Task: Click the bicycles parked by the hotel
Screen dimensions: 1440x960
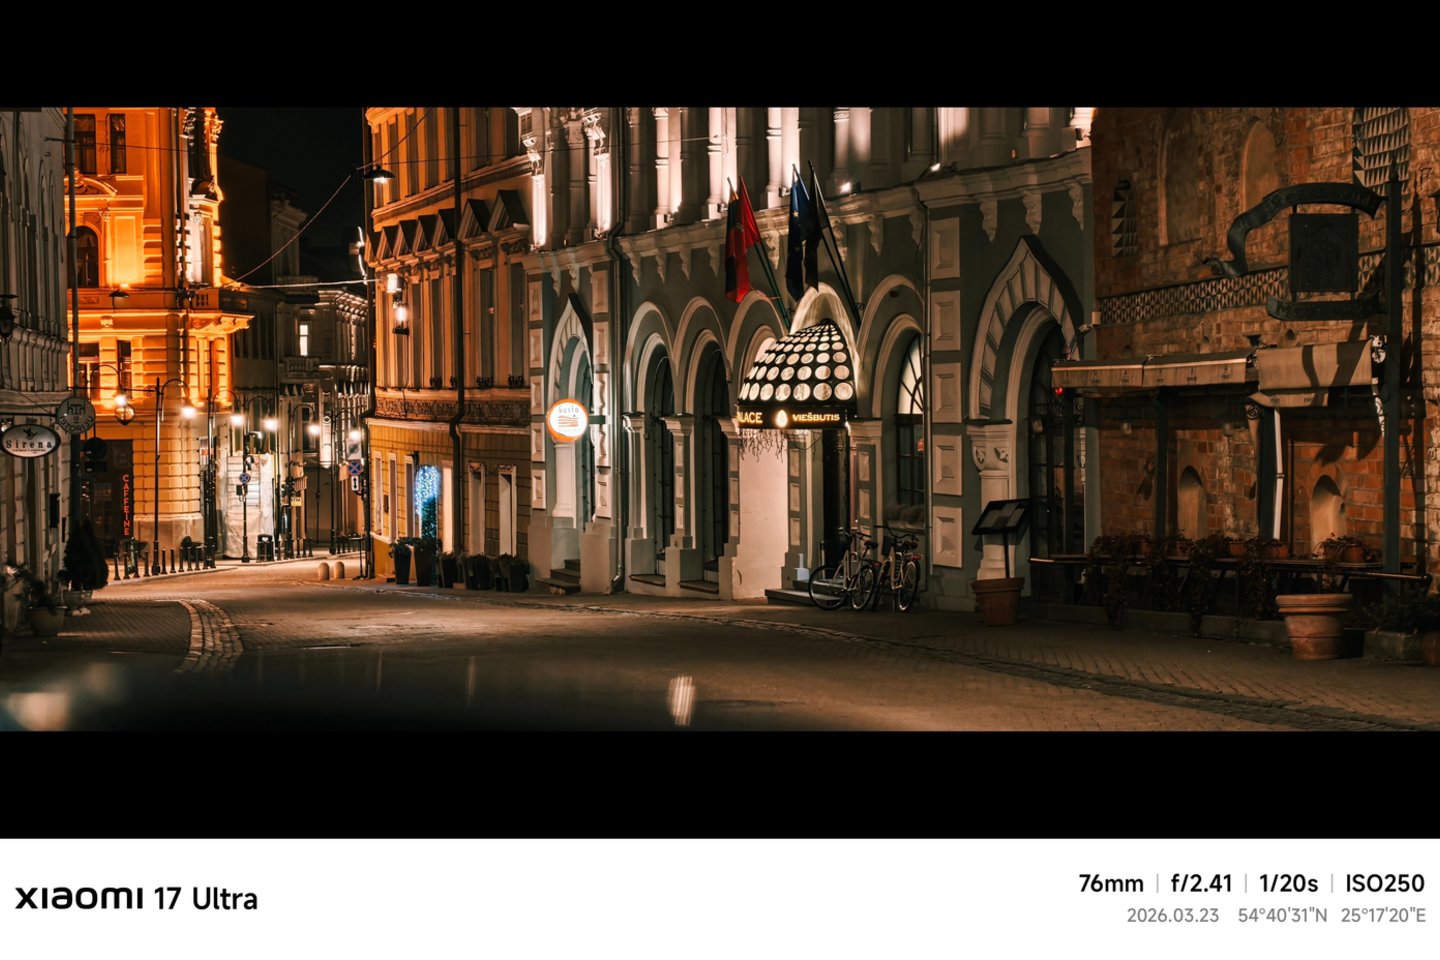Action: [x=865, y=573]
